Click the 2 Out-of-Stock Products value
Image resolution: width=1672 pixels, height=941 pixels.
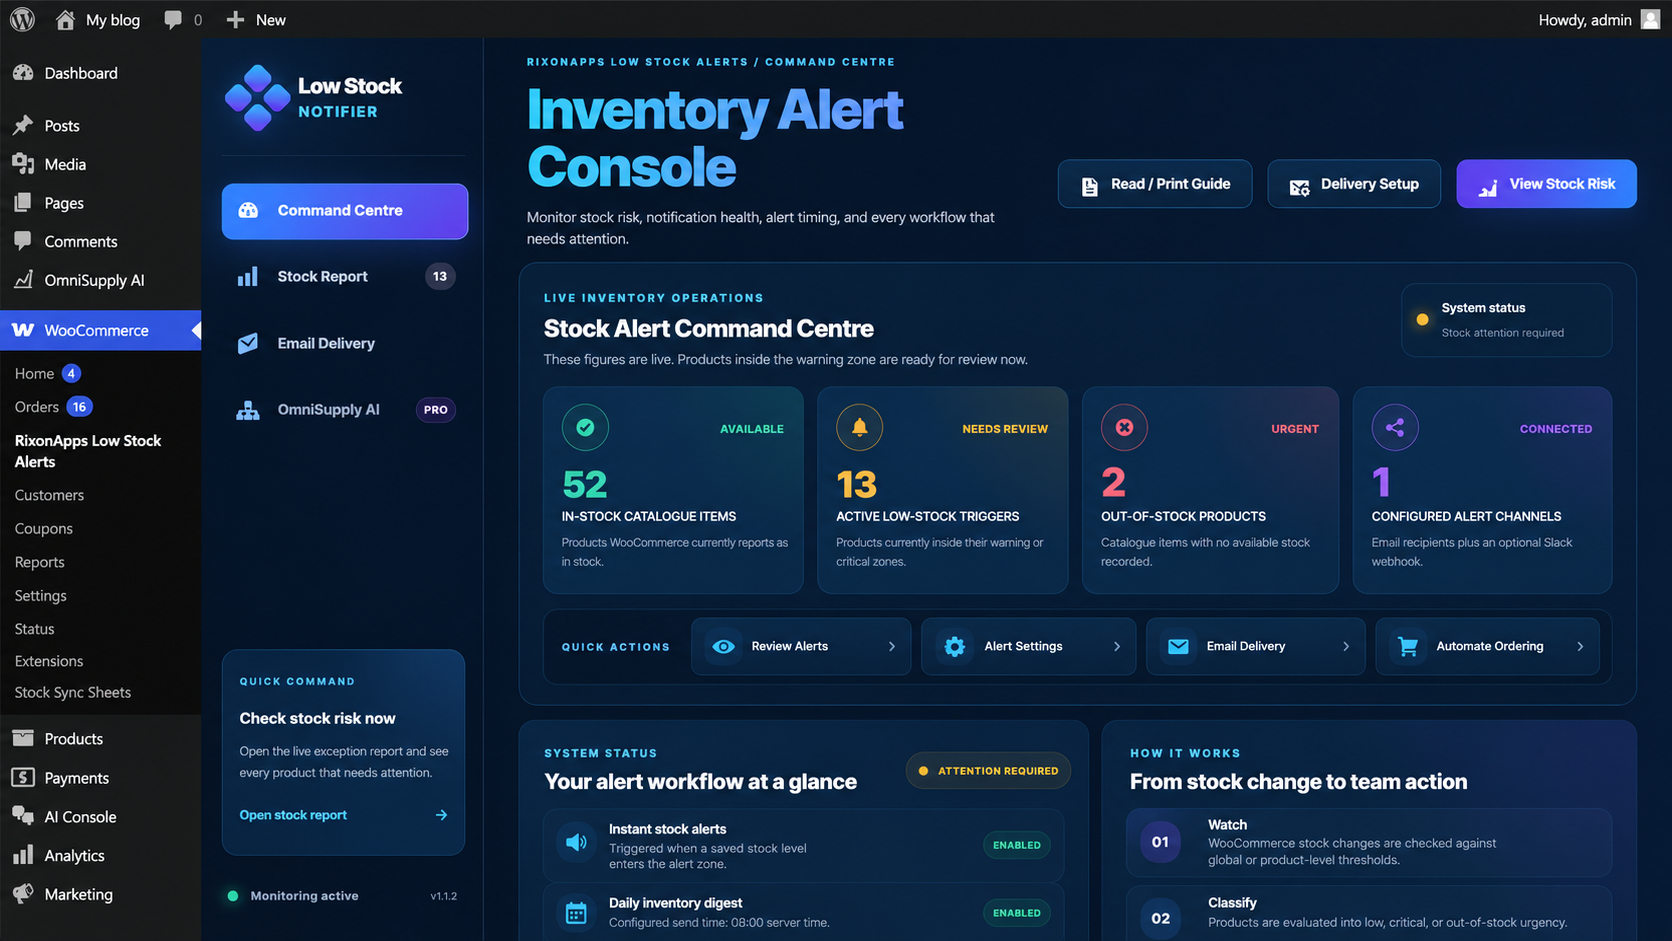click(x=1114, y=483)
